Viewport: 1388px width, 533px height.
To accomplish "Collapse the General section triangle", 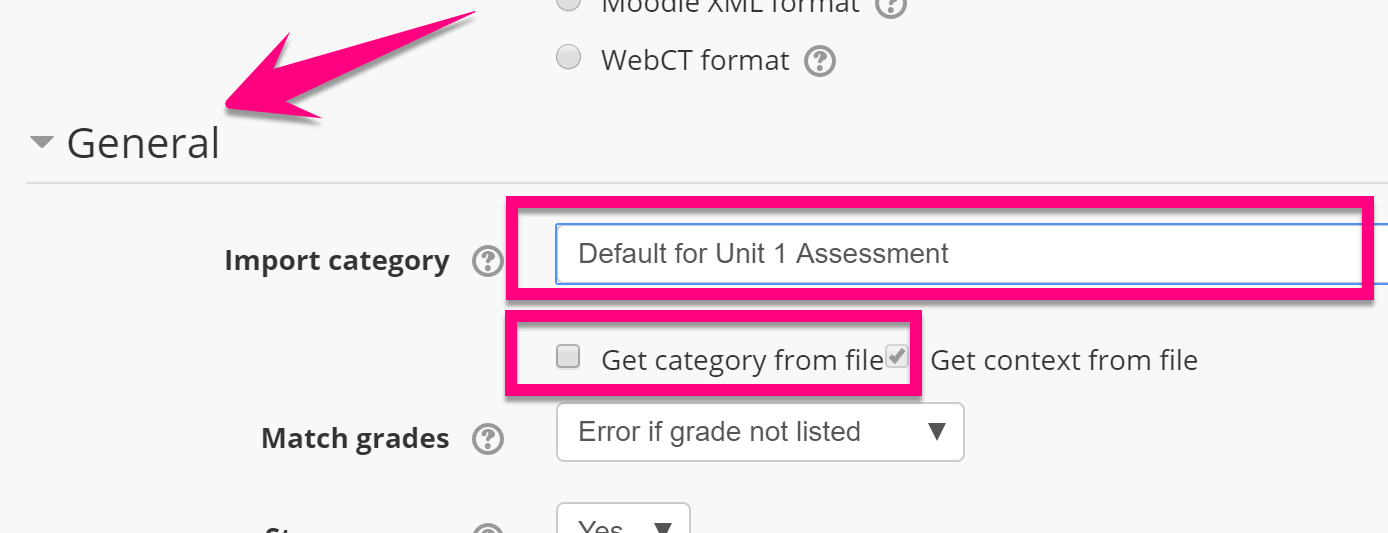I will pos(41,143).
